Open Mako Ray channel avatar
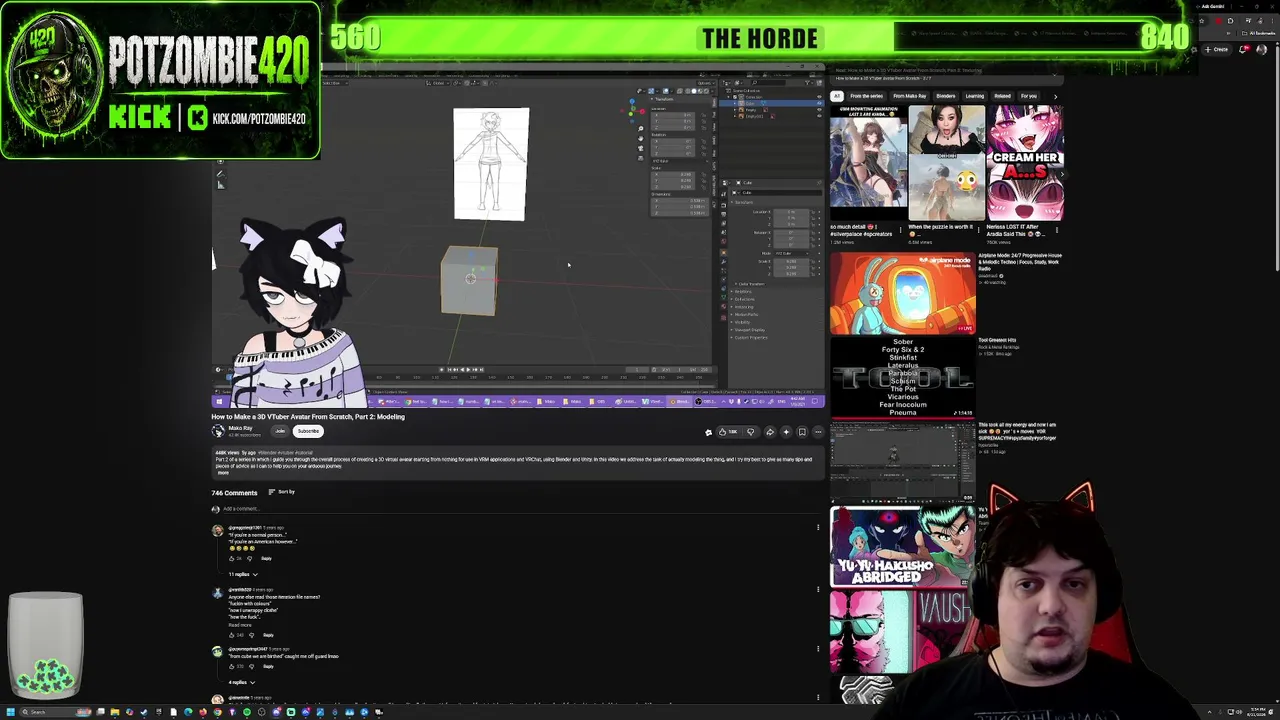The width and height of the screenshot is (1280, 720). pos(218,431)
